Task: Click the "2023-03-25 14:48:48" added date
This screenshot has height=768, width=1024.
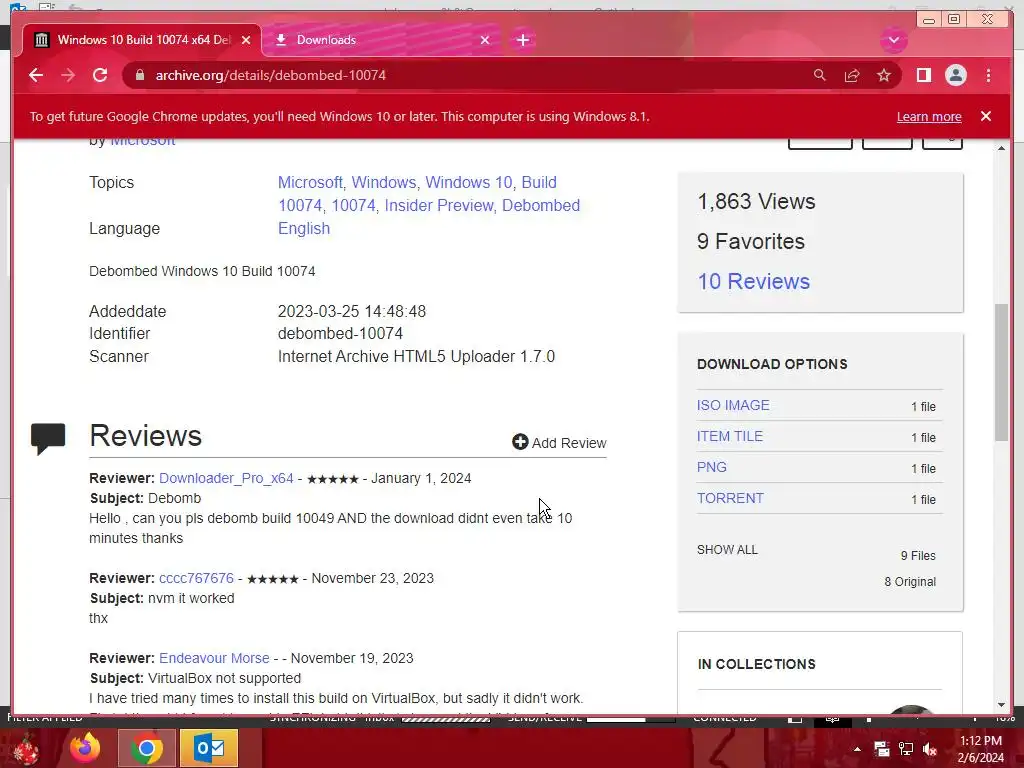Action: point(352,312)
